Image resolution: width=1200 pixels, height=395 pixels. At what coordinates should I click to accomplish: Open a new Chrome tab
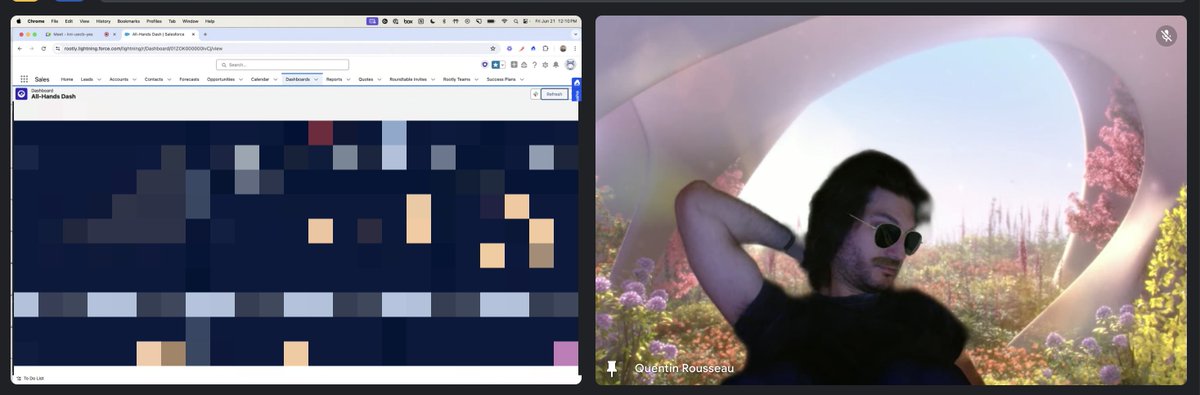click(205, 34)
